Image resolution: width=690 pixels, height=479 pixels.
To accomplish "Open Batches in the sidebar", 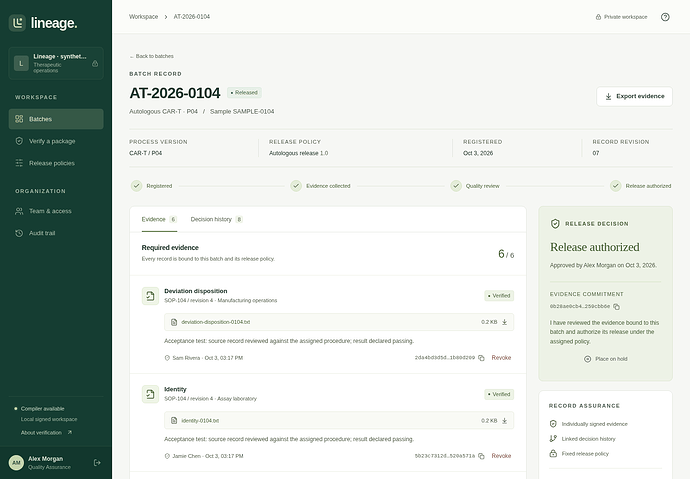I will click(x=56, y=119).
